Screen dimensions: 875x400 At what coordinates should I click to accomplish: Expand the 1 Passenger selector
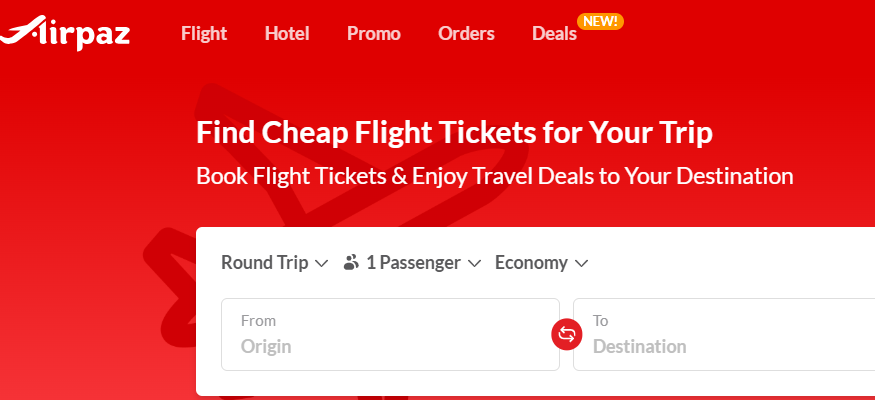[x=412, y=263]
